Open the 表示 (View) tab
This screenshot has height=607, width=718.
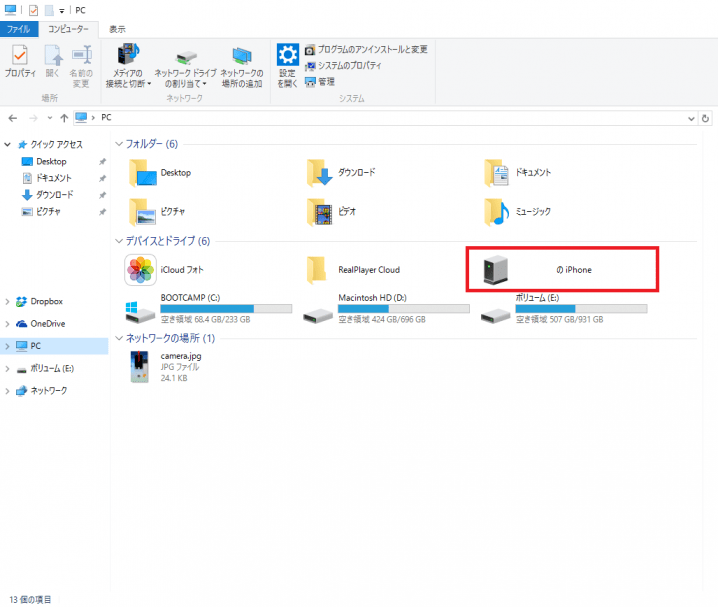point(117,29)
